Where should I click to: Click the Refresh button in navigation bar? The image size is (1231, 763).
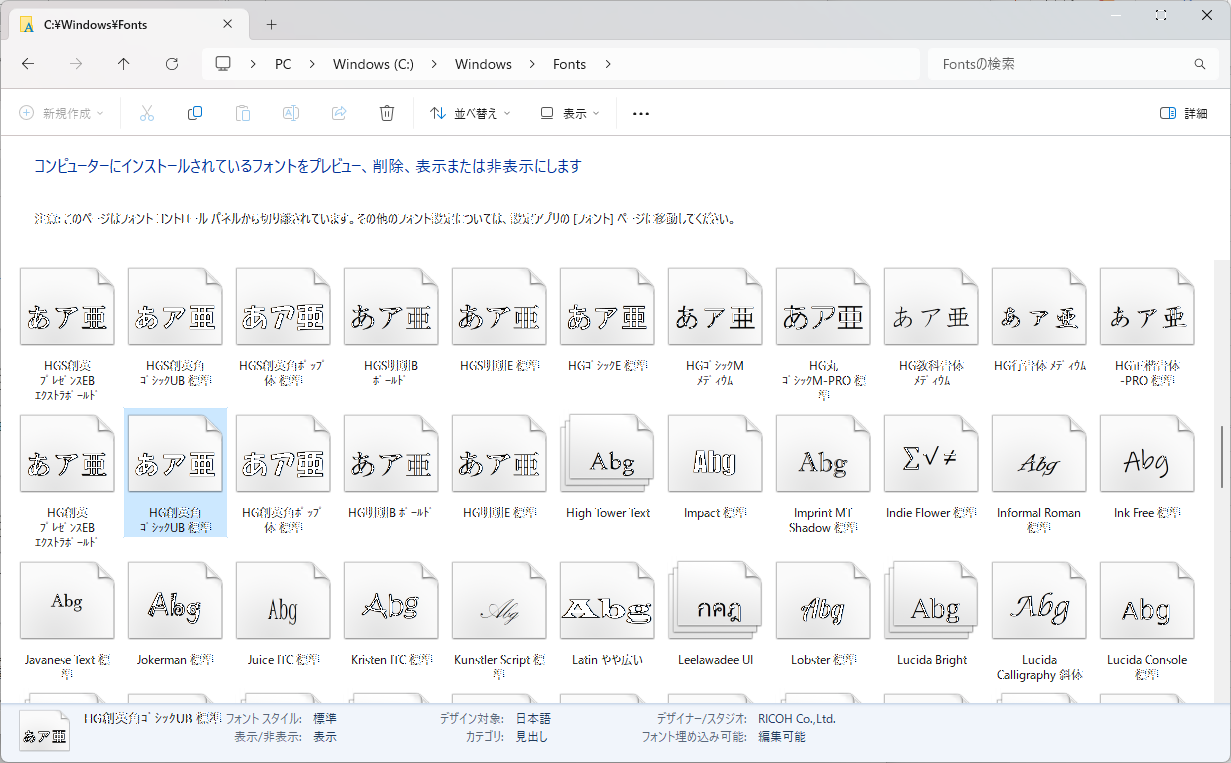[172, 64]
